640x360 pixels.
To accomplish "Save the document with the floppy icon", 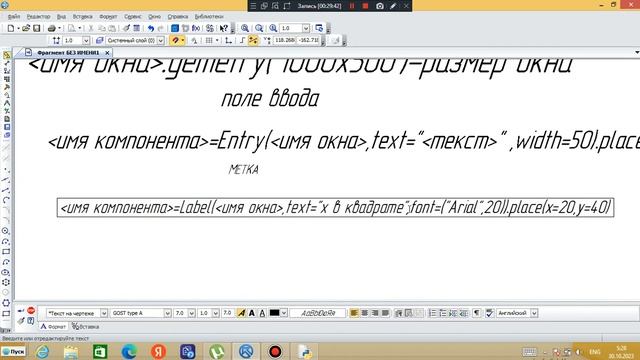I will pos(36,28).
